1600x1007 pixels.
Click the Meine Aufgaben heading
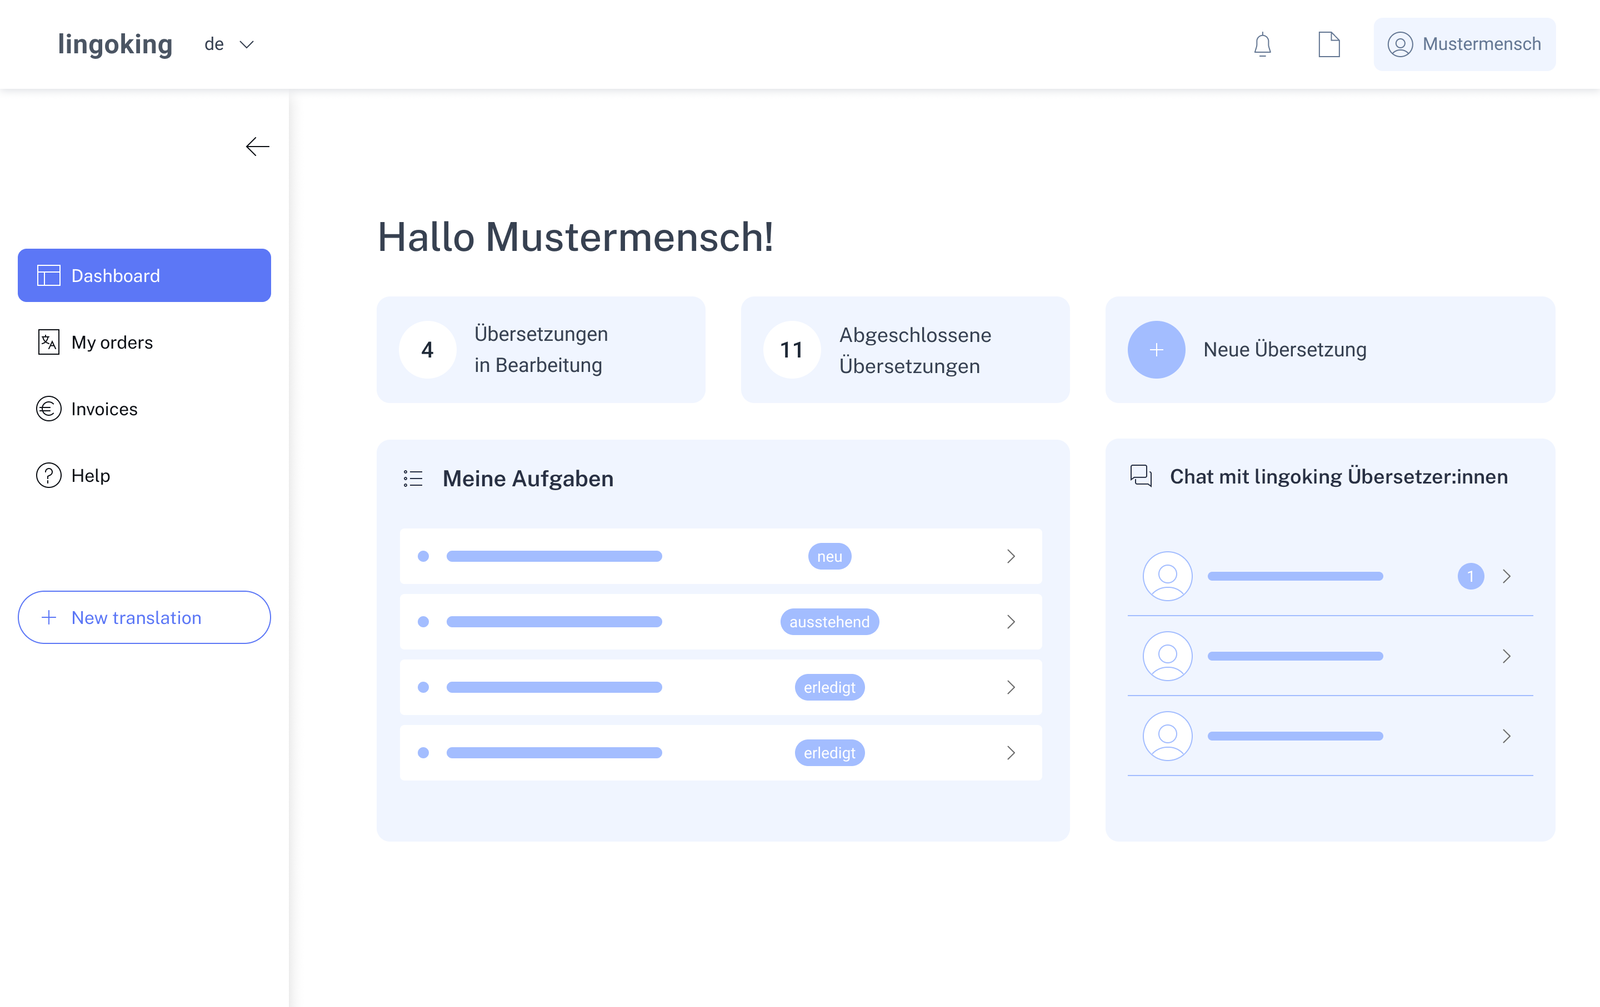(x=528, y=479)
